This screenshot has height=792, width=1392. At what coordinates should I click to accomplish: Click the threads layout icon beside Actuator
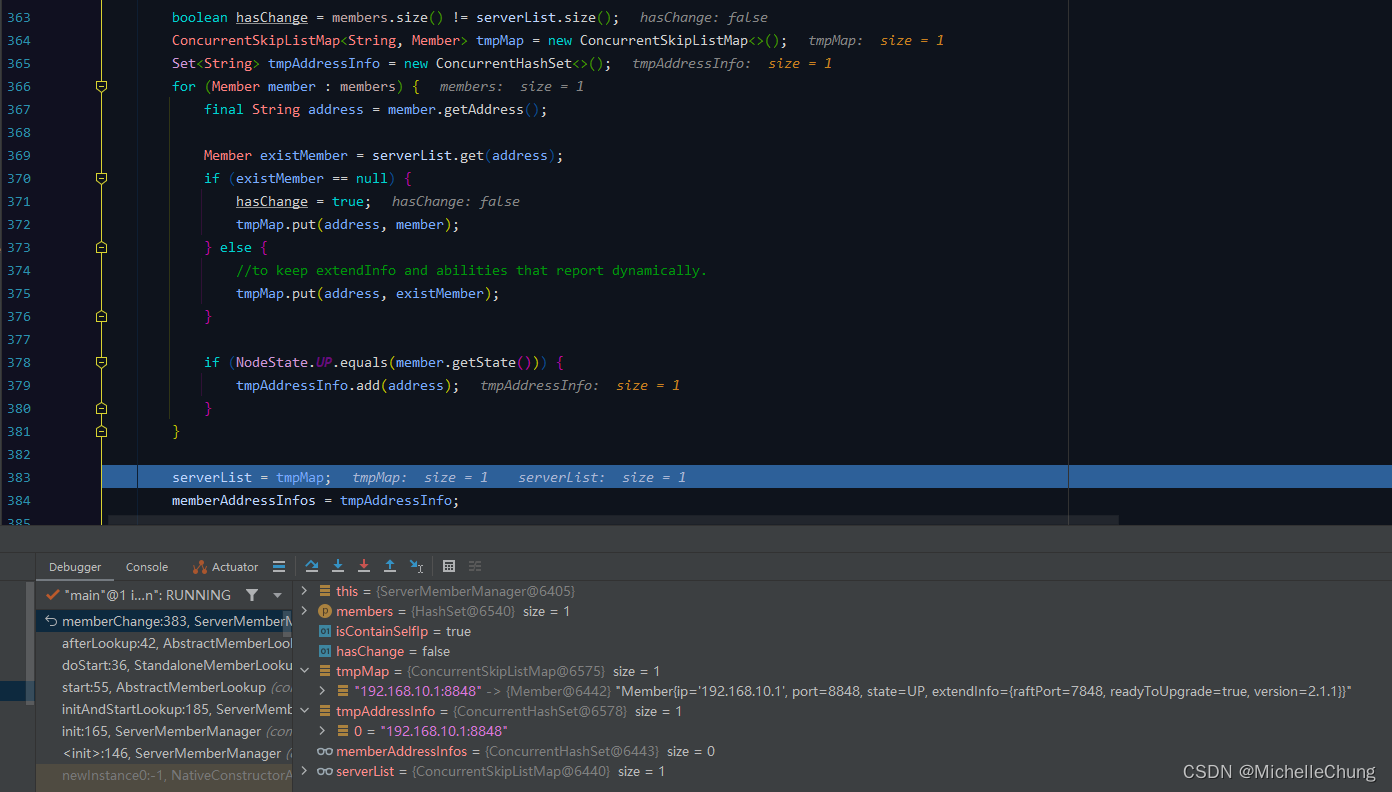(279, 566)
